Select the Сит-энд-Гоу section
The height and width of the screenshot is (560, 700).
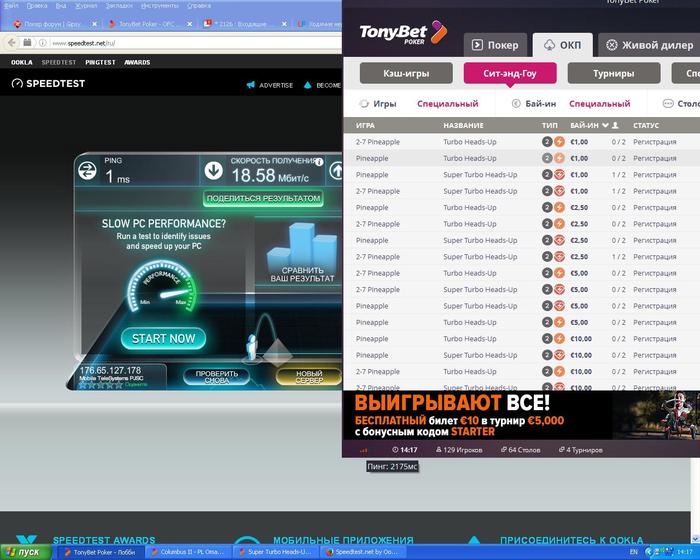tap(510, 73)
